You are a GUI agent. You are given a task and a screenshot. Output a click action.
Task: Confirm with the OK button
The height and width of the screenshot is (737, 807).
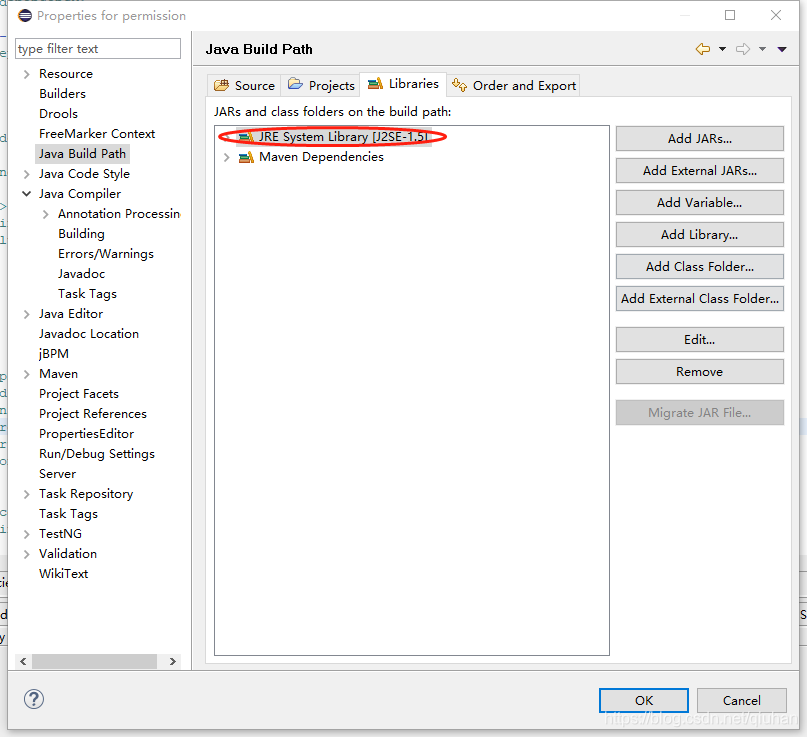point(644,700)
